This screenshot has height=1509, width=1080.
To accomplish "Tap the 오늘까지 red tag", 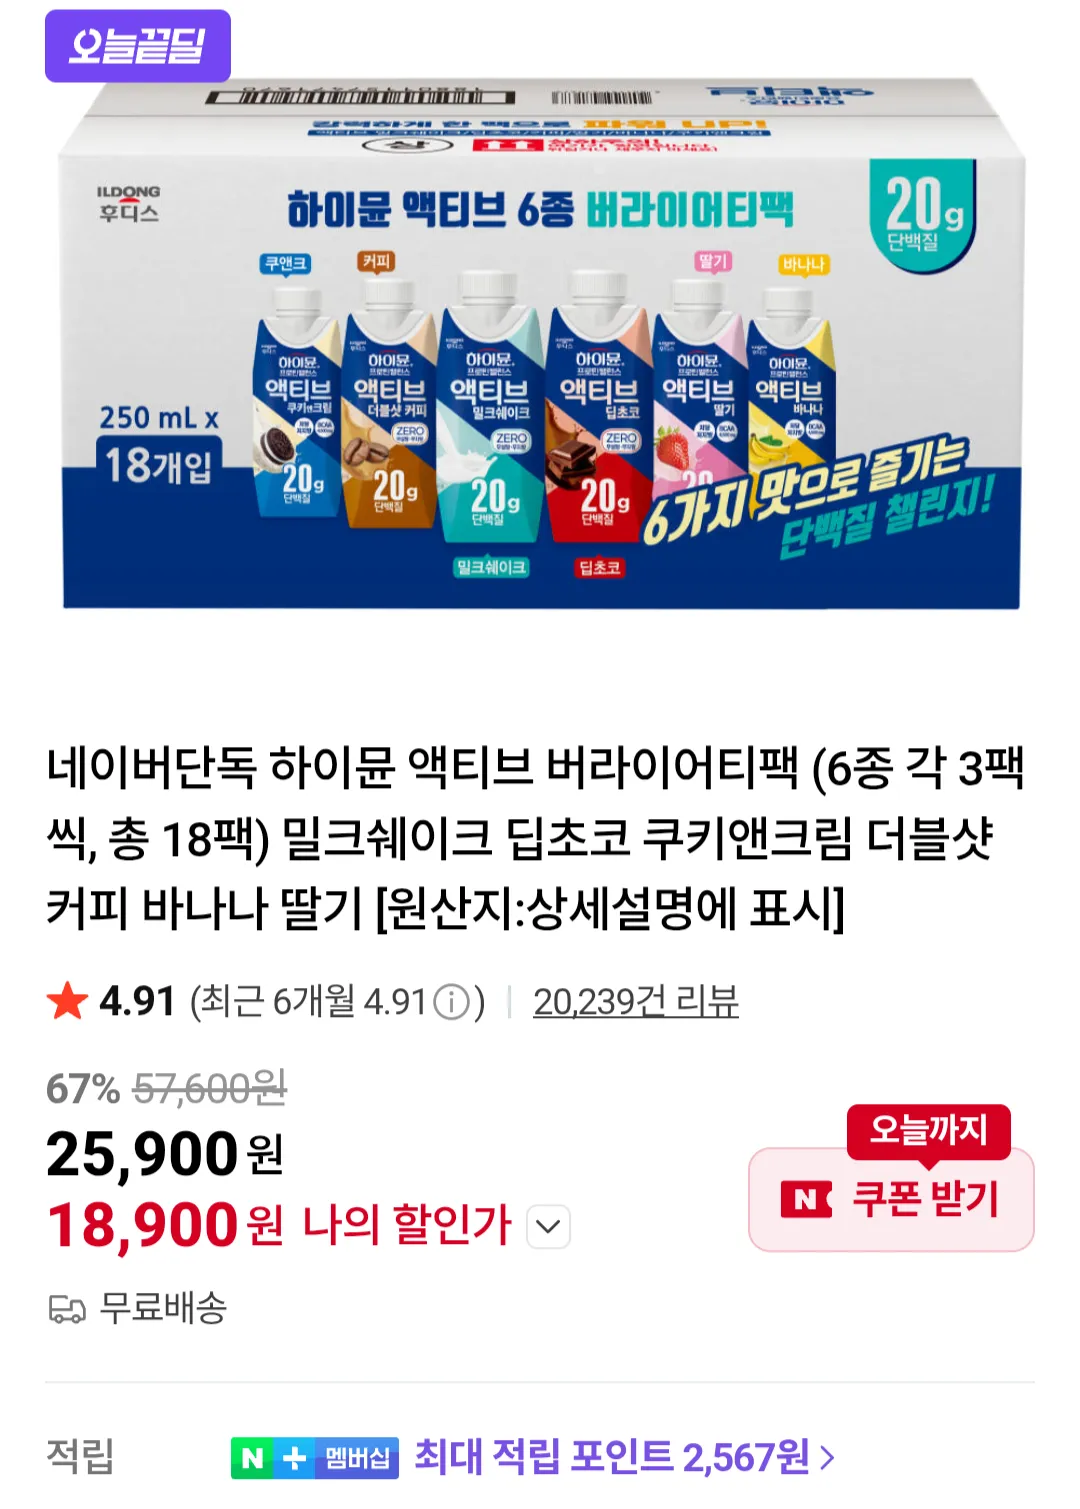I will (928, 1130).
